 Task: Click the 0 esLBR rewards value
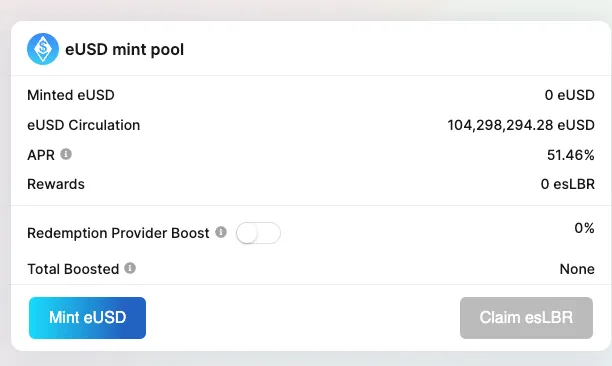568,184
